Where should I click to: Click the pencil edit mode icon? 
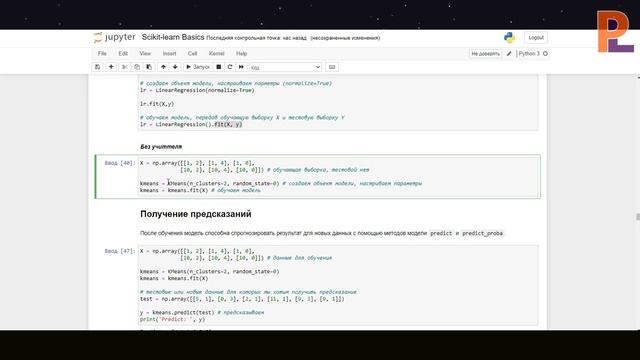(509, 54)
